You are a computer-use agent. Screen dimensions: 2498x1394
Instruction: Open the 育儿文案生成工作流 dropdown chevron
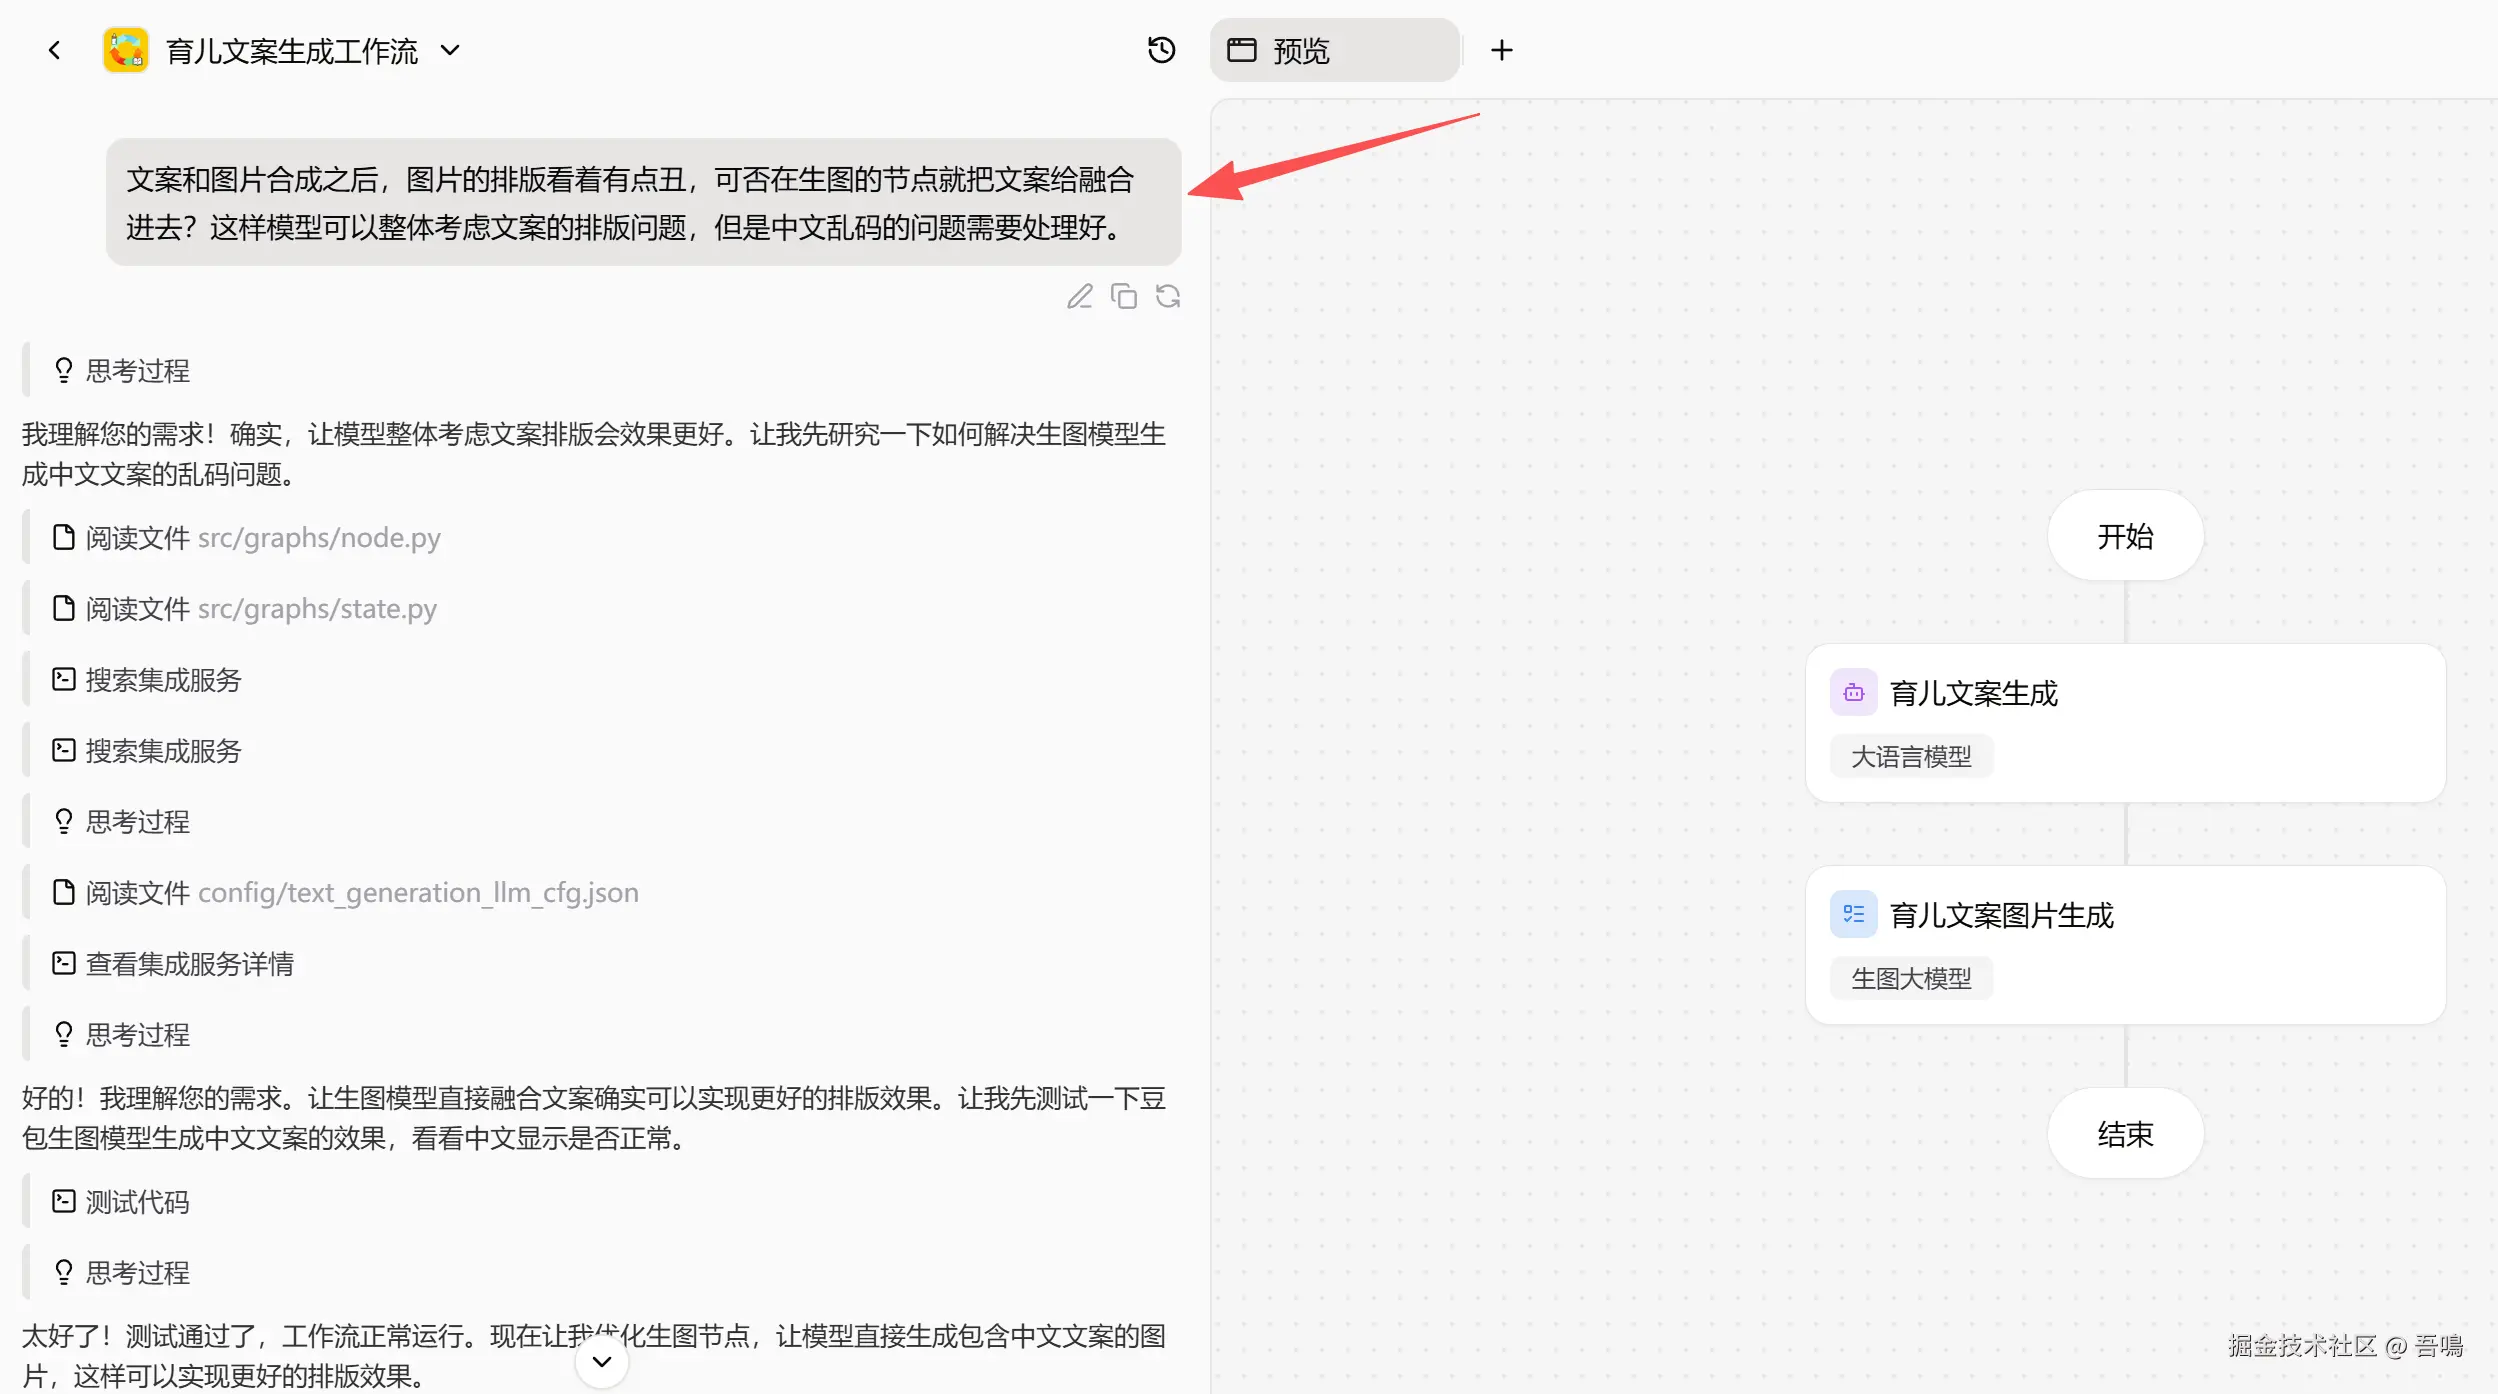coord(451,50)
